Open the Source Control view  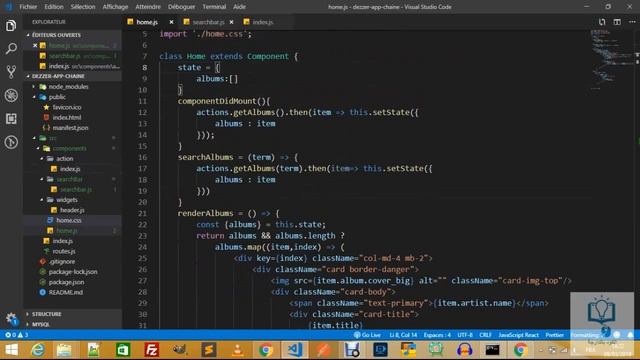(x=11, y=72)
